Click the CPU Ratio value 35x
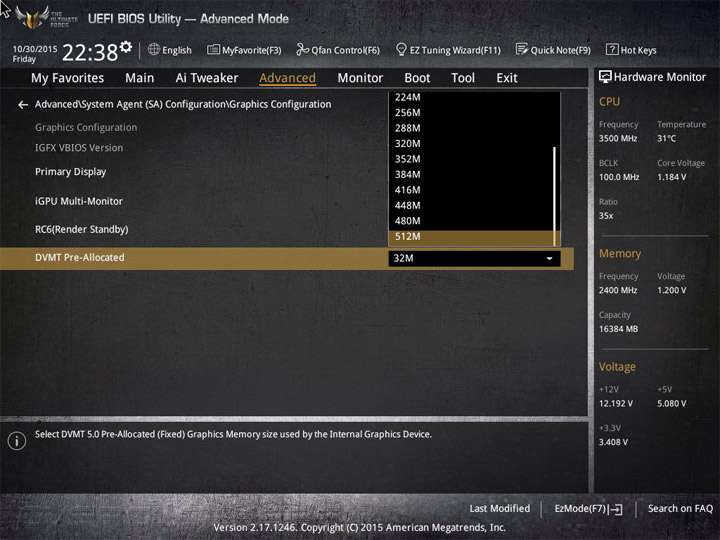720x540 pixels. [x=606, y=216]
